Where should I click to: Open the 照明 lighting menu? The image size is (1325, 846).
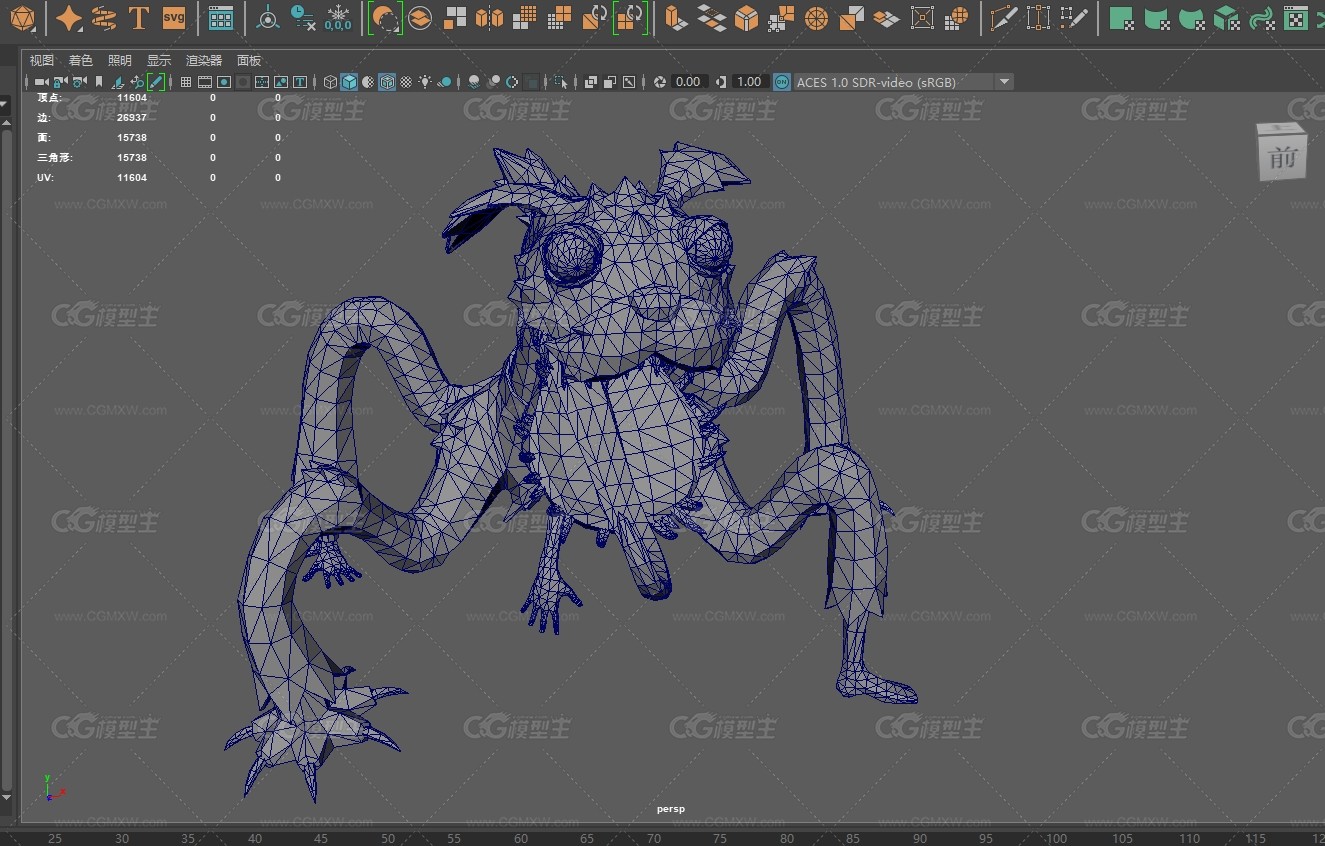pyautogui.click(x=119, y=61)
